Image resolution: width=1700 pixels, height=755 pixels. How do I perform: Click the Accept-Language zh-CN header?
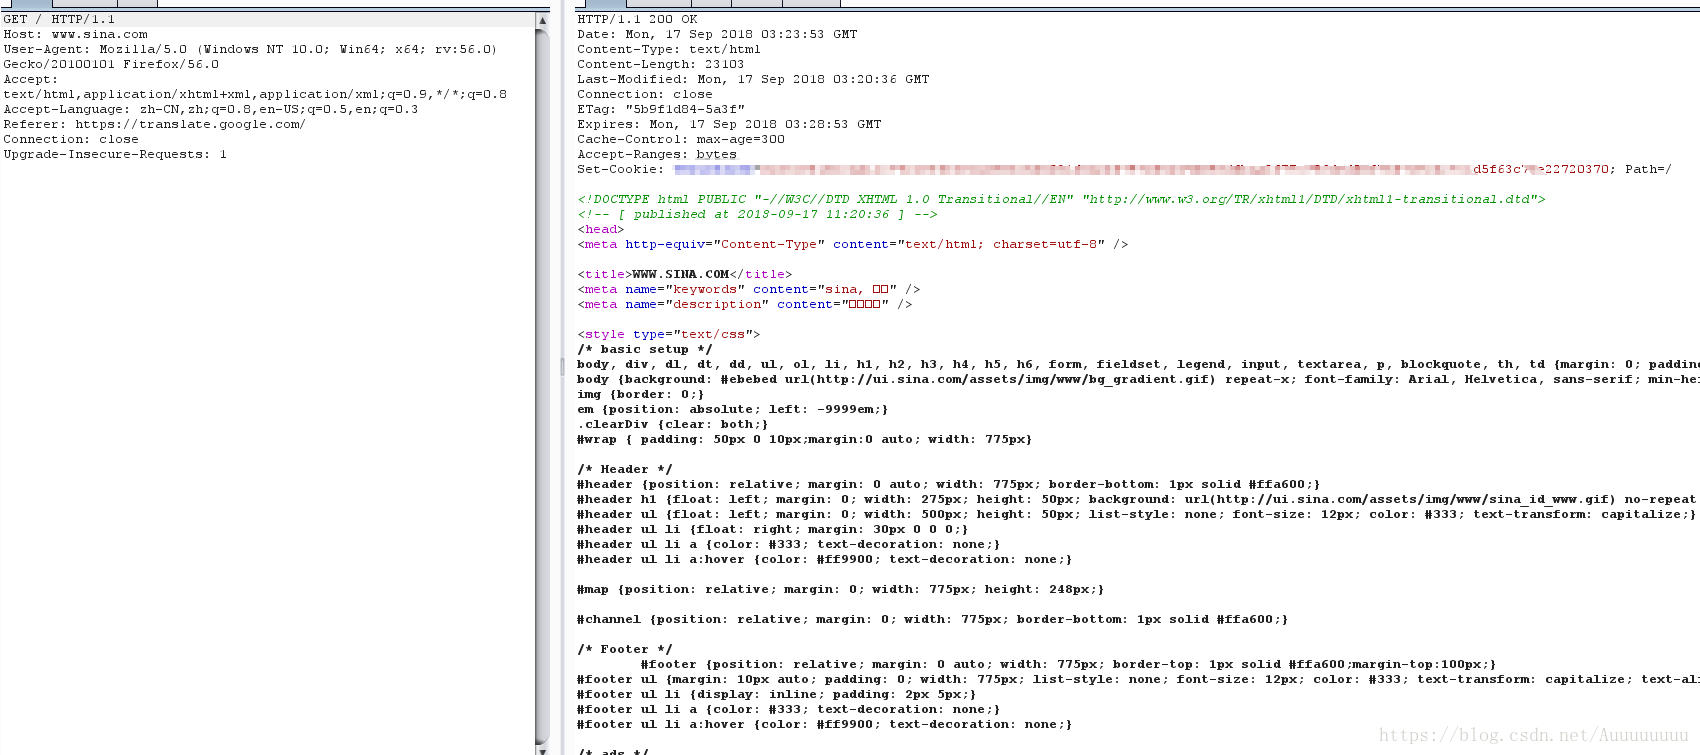click(x=211, y=109)
